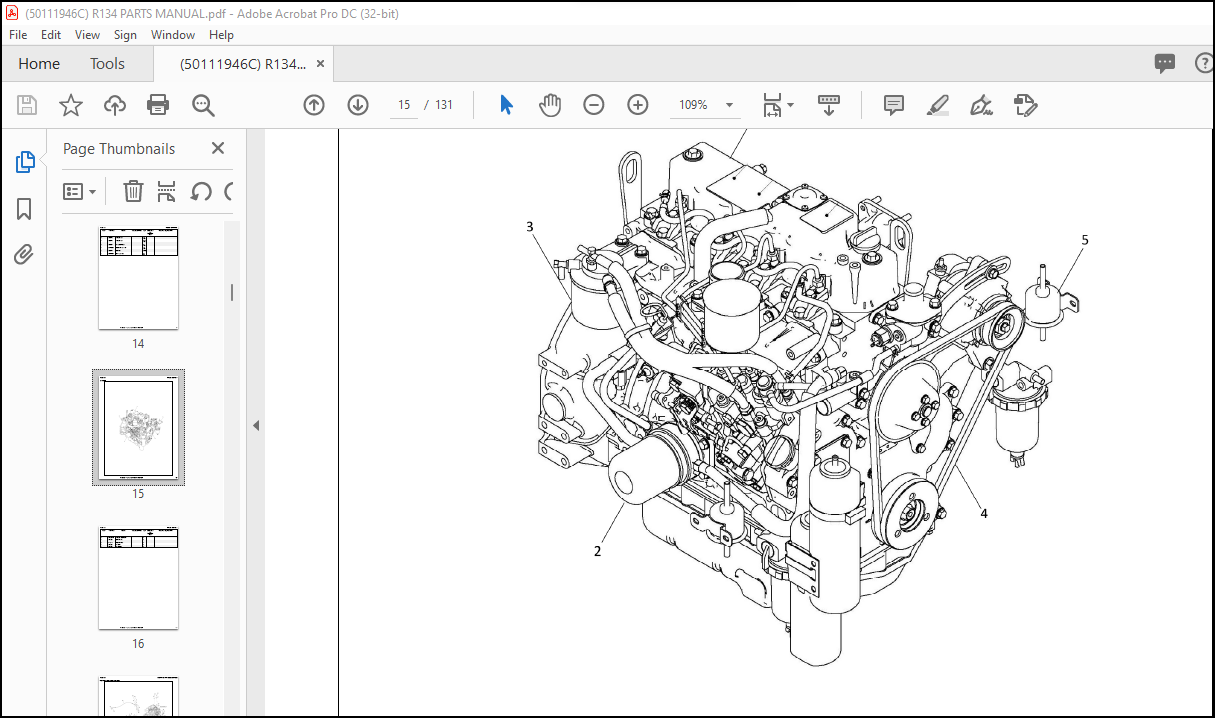Close the Page Thumbnails panel

click(x=218, y=148)
